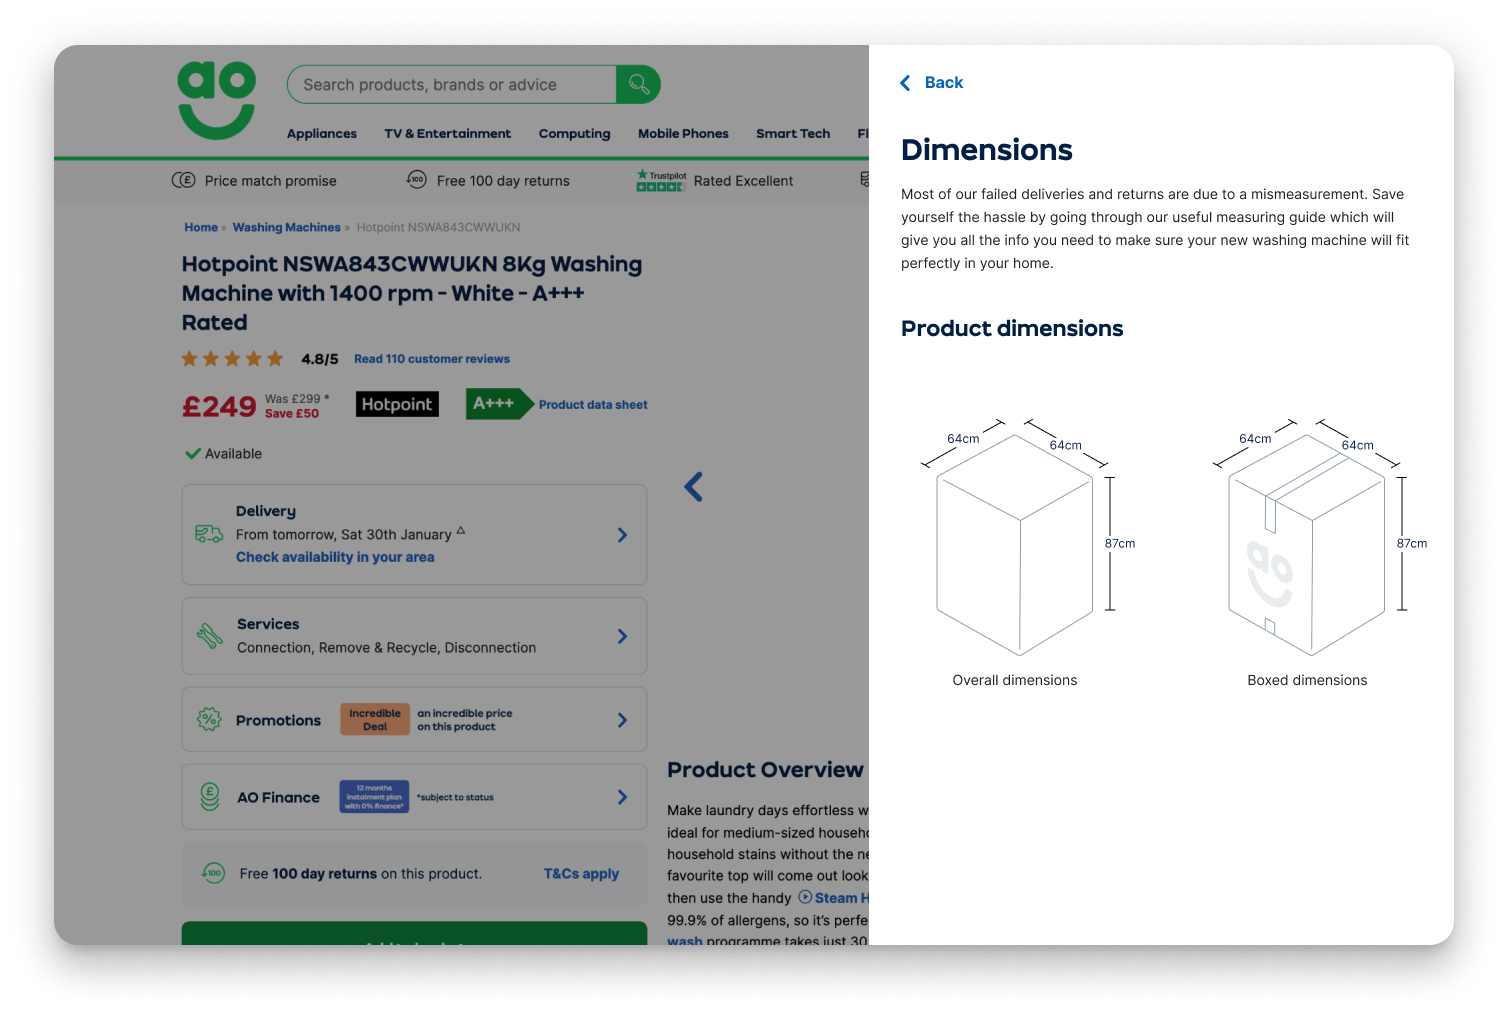Click the partially visible green Add to basket button
Screen dimensions: 1508x1010
[x=414, y=934]
